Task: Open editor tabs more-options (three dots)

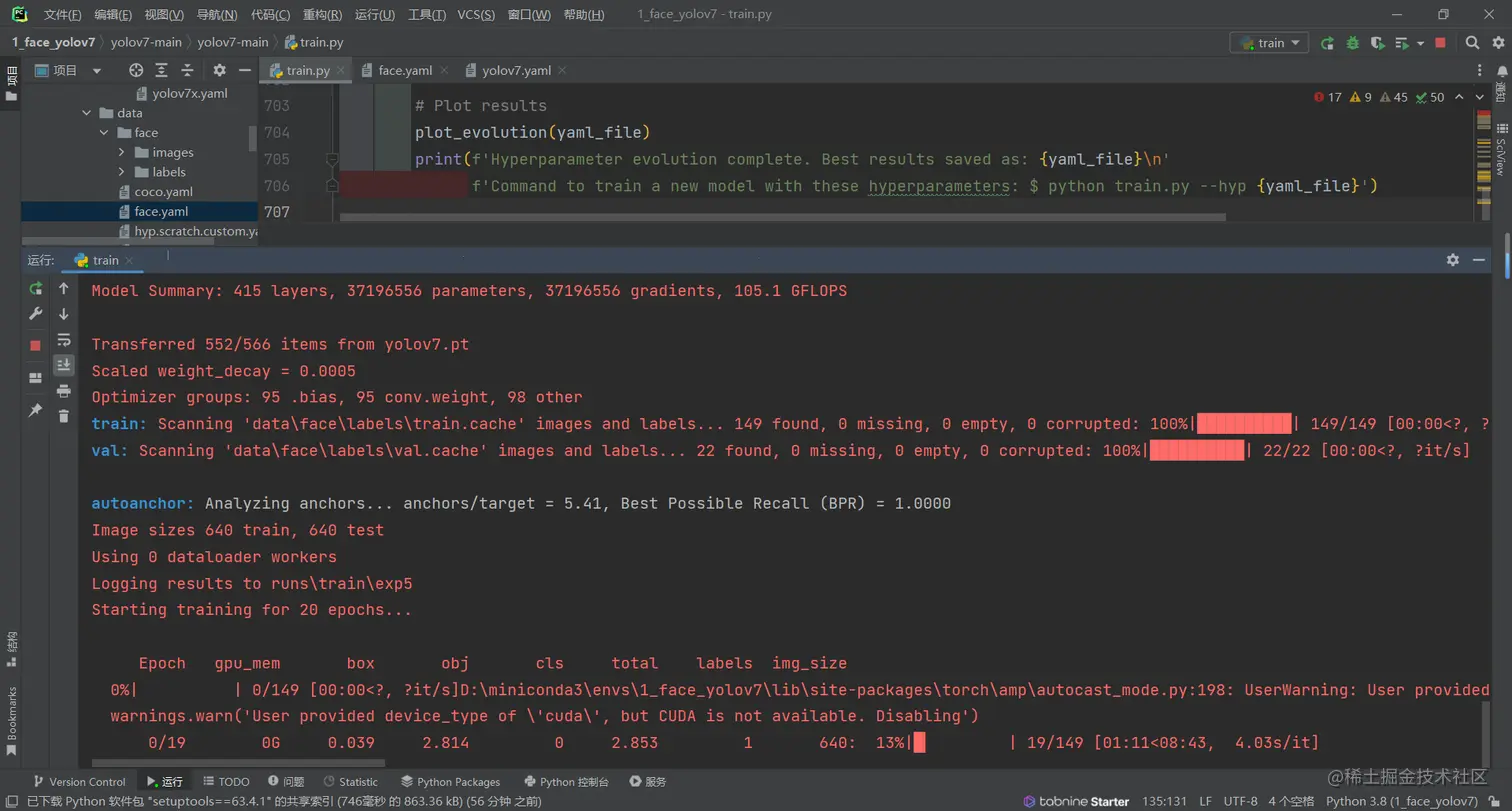Action: pyautogui.click(x=1481, y=70)
